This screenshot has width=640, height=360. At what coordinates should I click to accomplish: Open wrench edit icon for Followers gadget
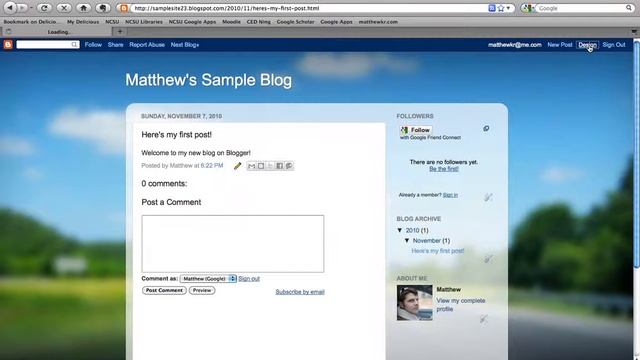pyautogui.click(x=488, y=197)
